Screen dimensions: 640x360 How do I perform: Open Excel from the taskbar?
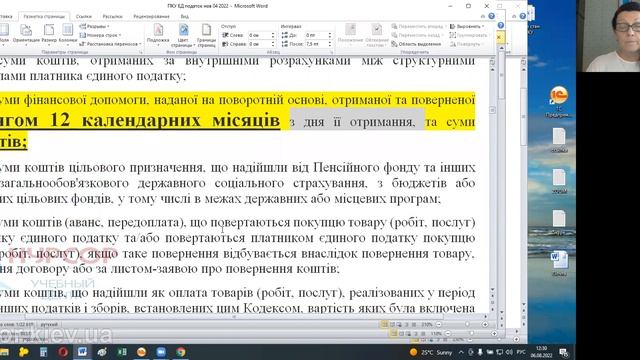122,352
